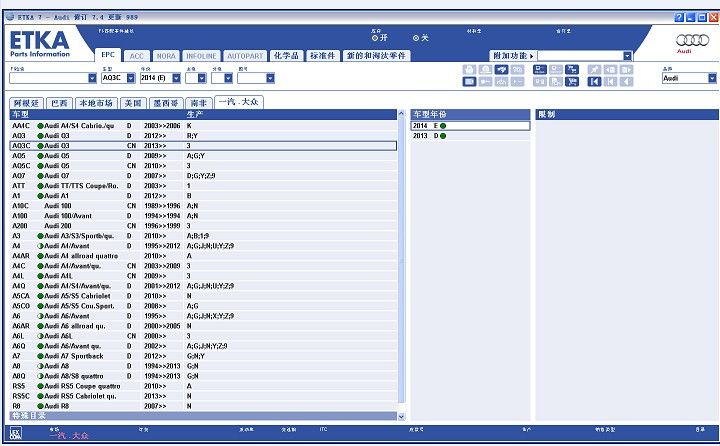Select the 阿根廷 market tab
Image resolution: width=720 pixels, height=446 pixels.
pos(26,103)
